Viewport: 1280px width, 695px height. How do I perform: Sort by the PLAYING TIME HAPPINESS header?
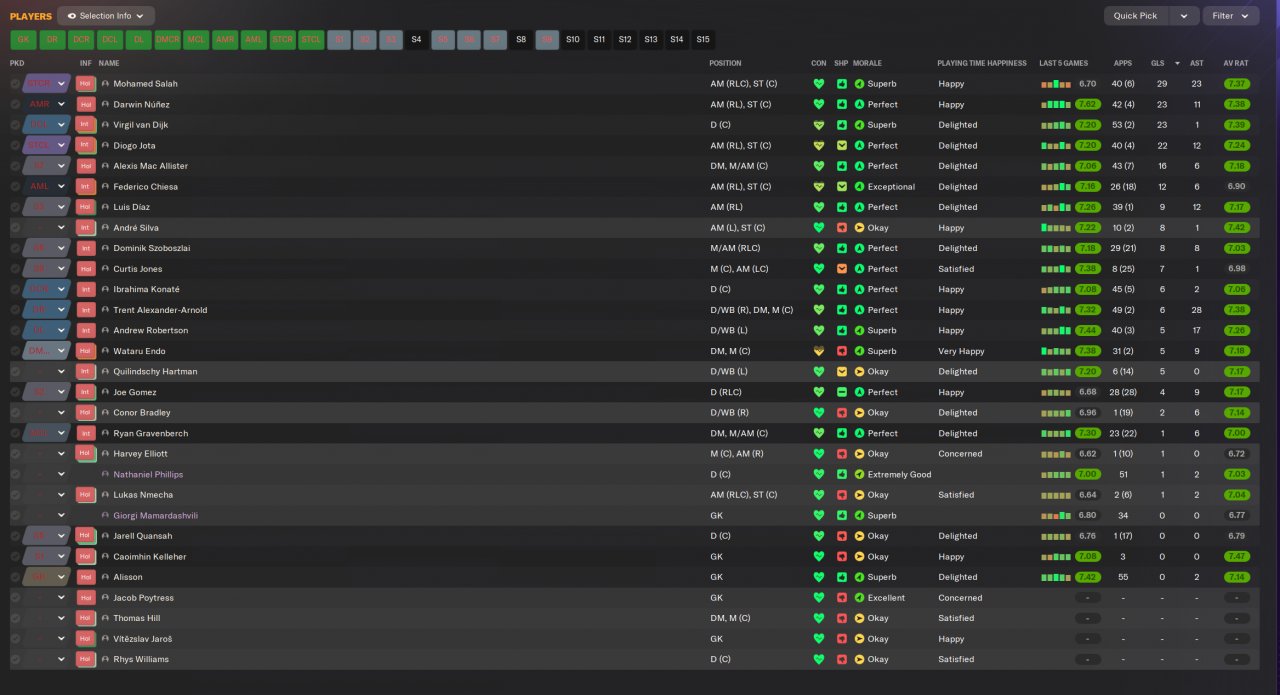pos(981,63)
